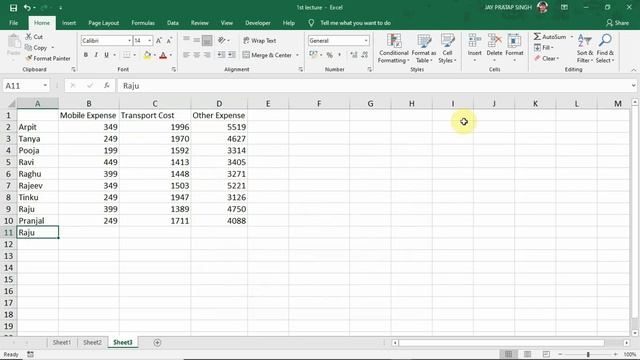The image size is (640, 360).
Task: Open the Fill Color yellow bucket swatch
Action: click(147, 55)
